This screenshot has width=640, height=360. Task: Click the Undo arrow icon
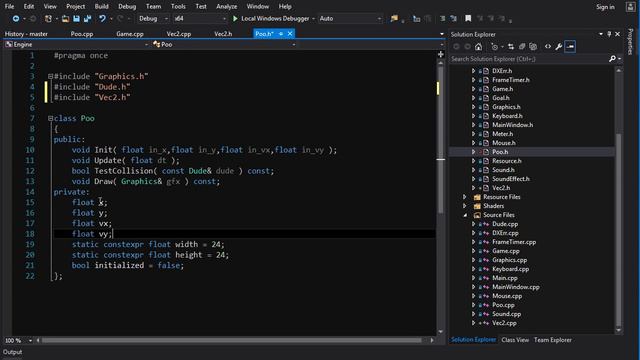102,19
